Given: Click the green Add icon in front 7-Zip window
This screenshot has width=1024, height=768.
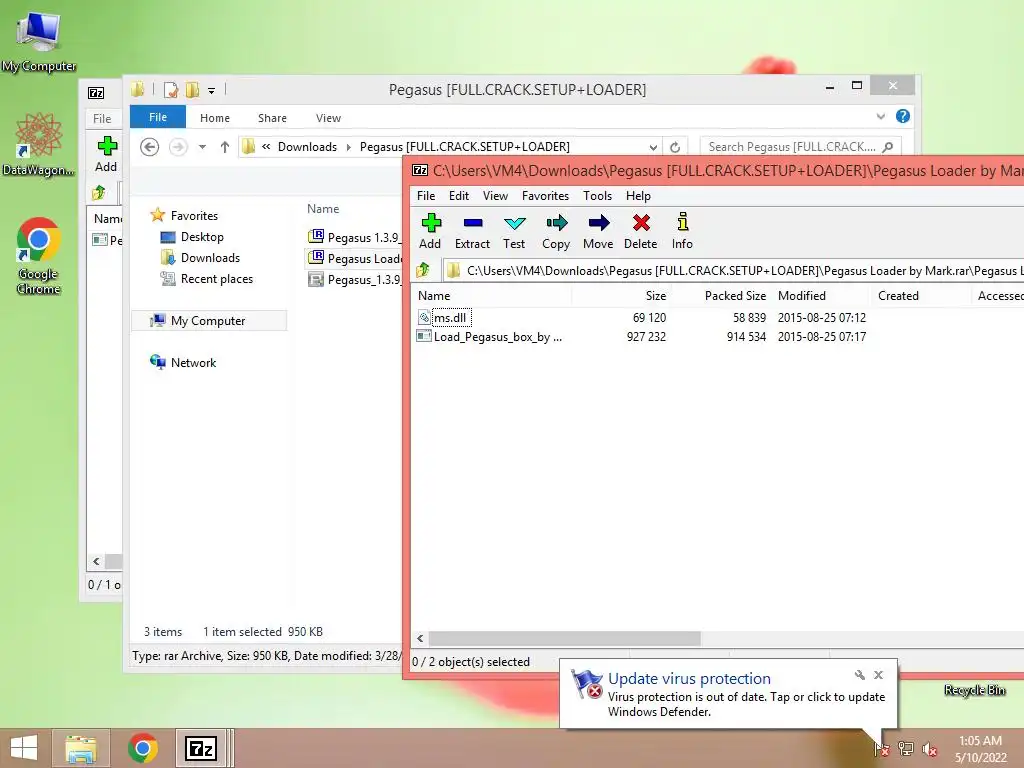Looking at the screenshot, I should click(431, 223).
